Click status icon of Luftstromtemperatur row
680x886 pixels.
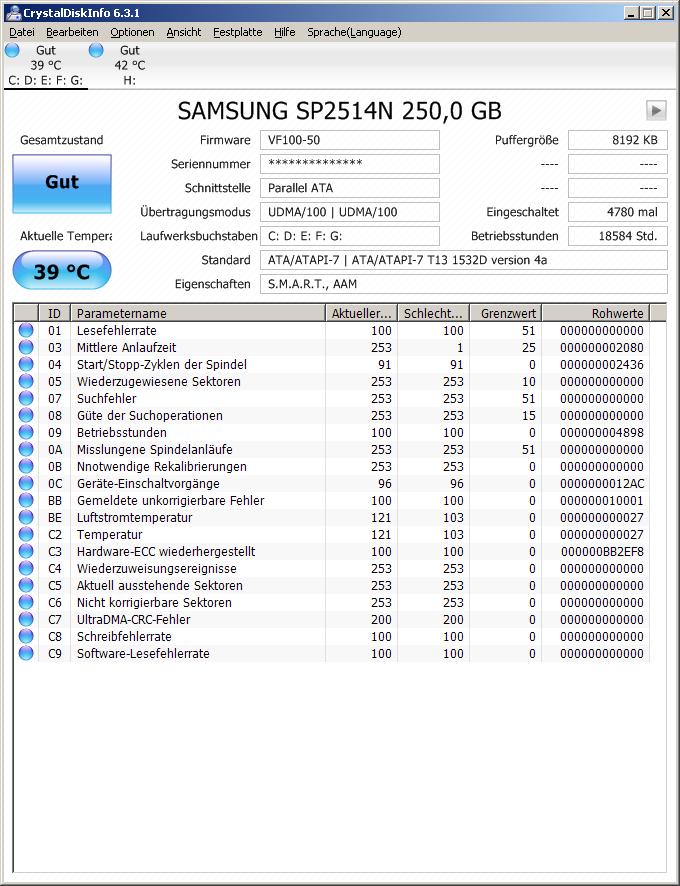coord(26,518)
